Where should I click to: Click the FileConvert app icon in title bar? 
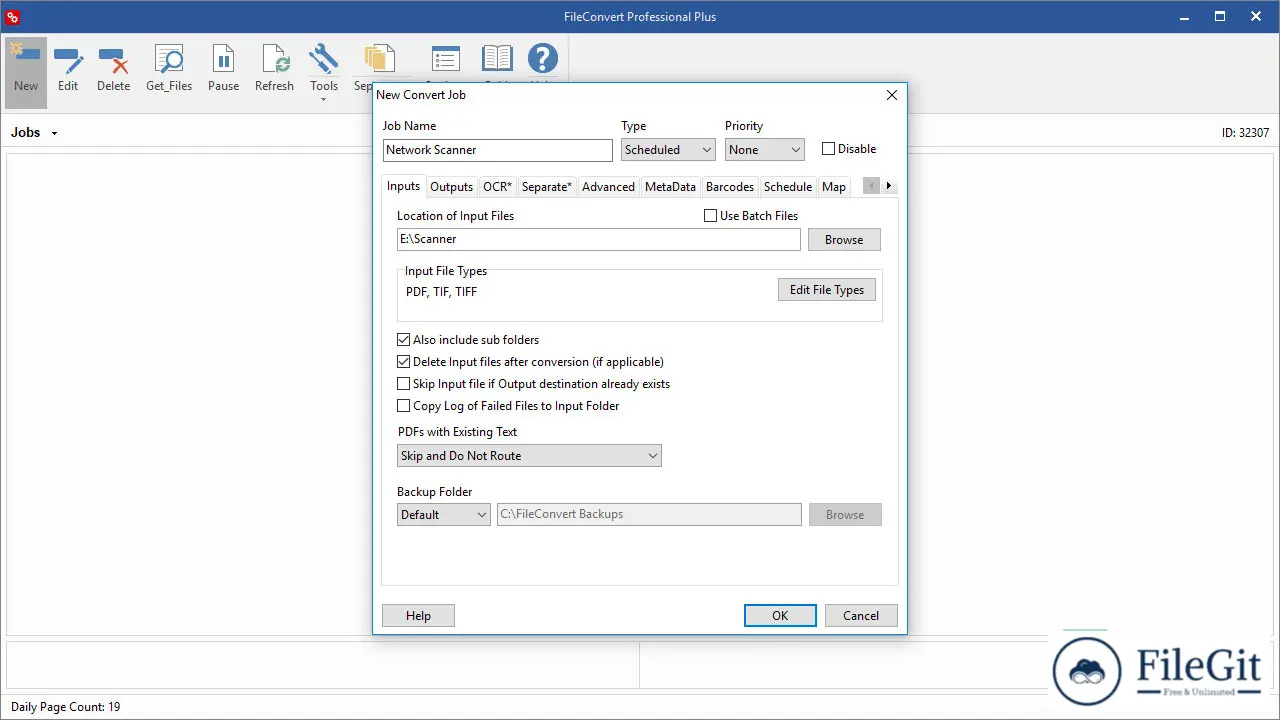pos(13,17)
